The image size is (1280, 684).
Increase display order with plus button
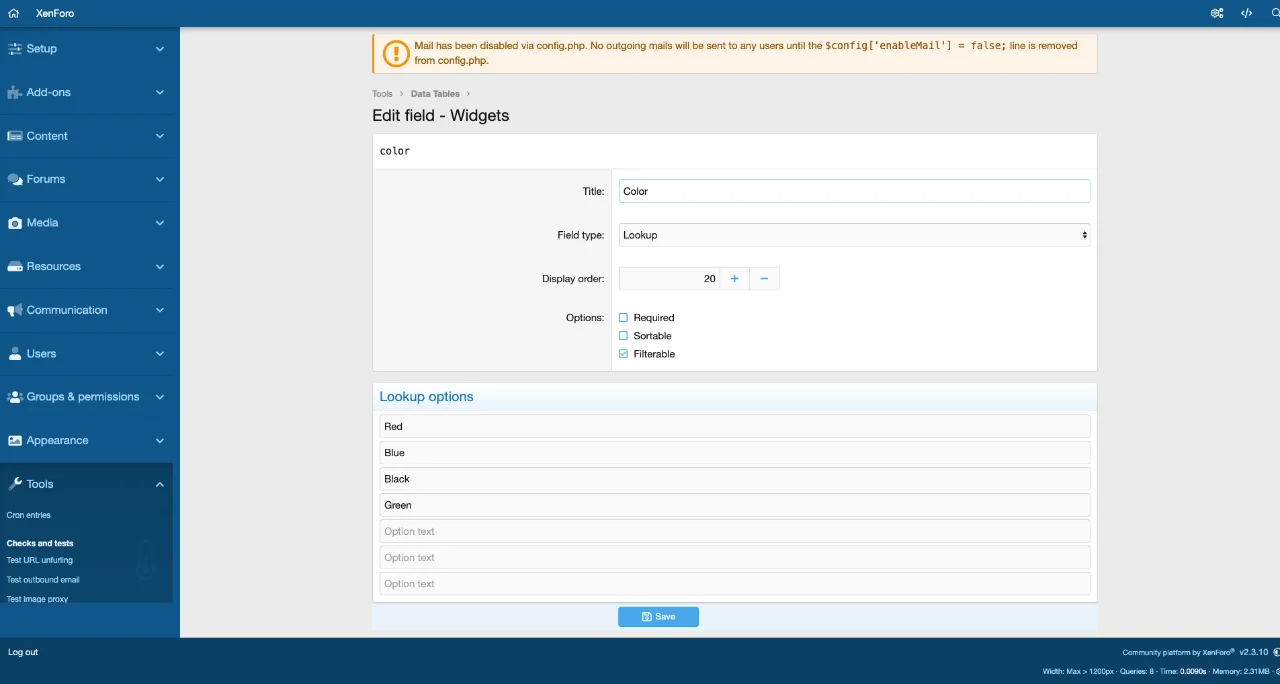[734, 279]
